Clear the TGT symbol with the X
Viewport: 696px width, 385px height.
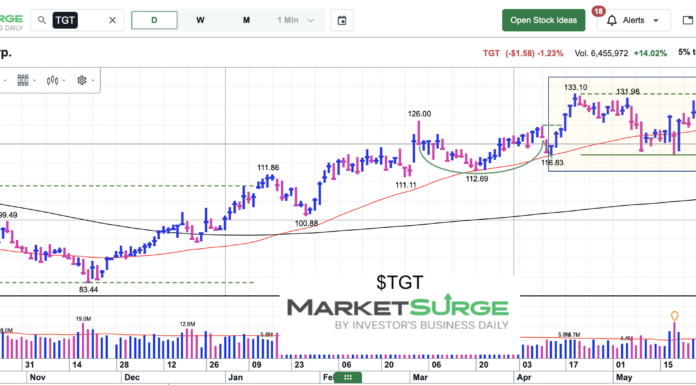[x=113, y=20]
